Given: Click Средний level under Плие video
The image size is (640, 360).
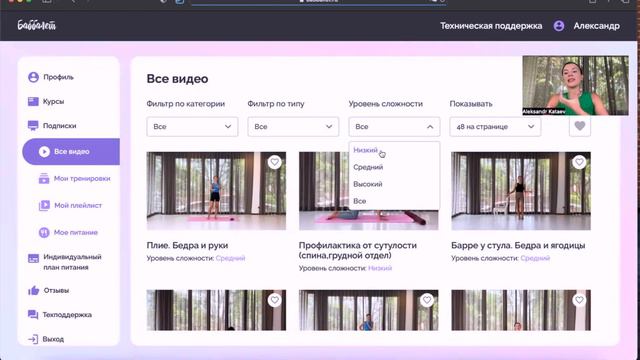Looking at the screenshot, I should pyautogui.click(x=230, y=258).
